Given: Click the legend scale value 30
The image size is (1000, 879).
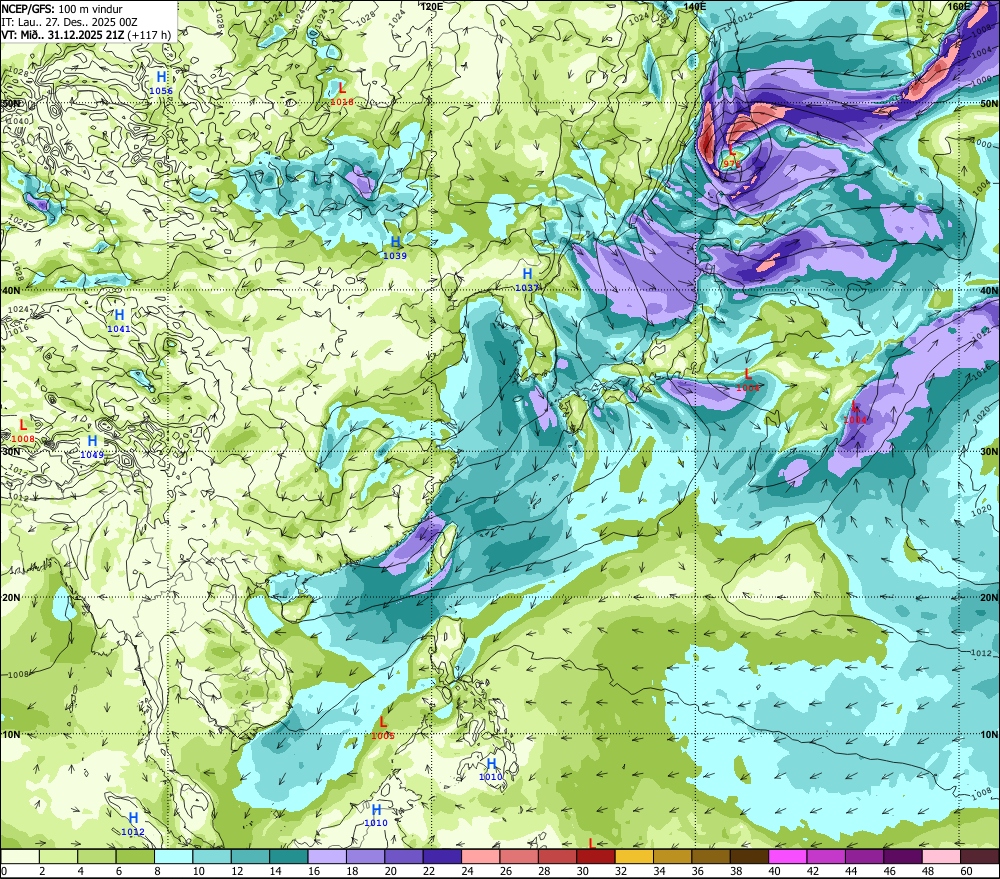Looking at the screenshot, I should click(582, 871).
